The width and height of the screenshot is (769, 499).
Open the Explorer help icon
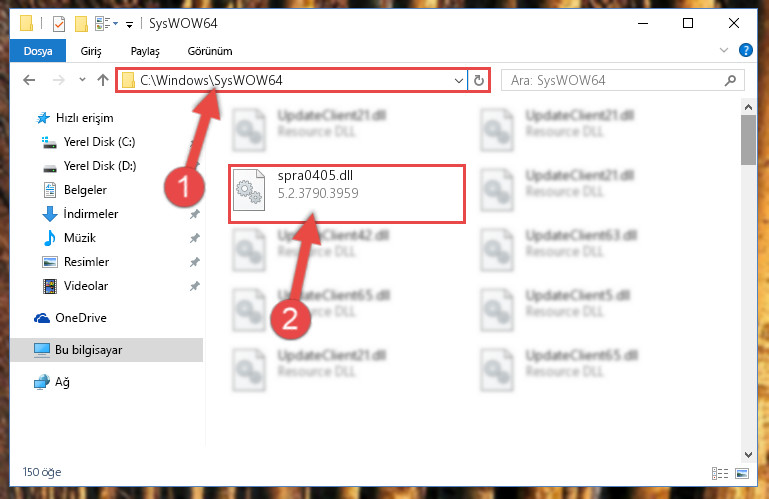[745, 50]
